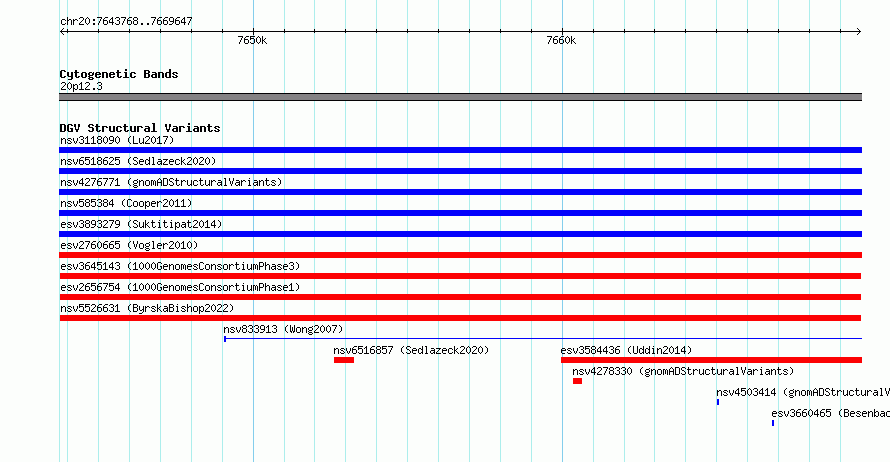Select the thin blue line of nsv833913
Screen dimensions: 890x462
(x=543, y=339)
